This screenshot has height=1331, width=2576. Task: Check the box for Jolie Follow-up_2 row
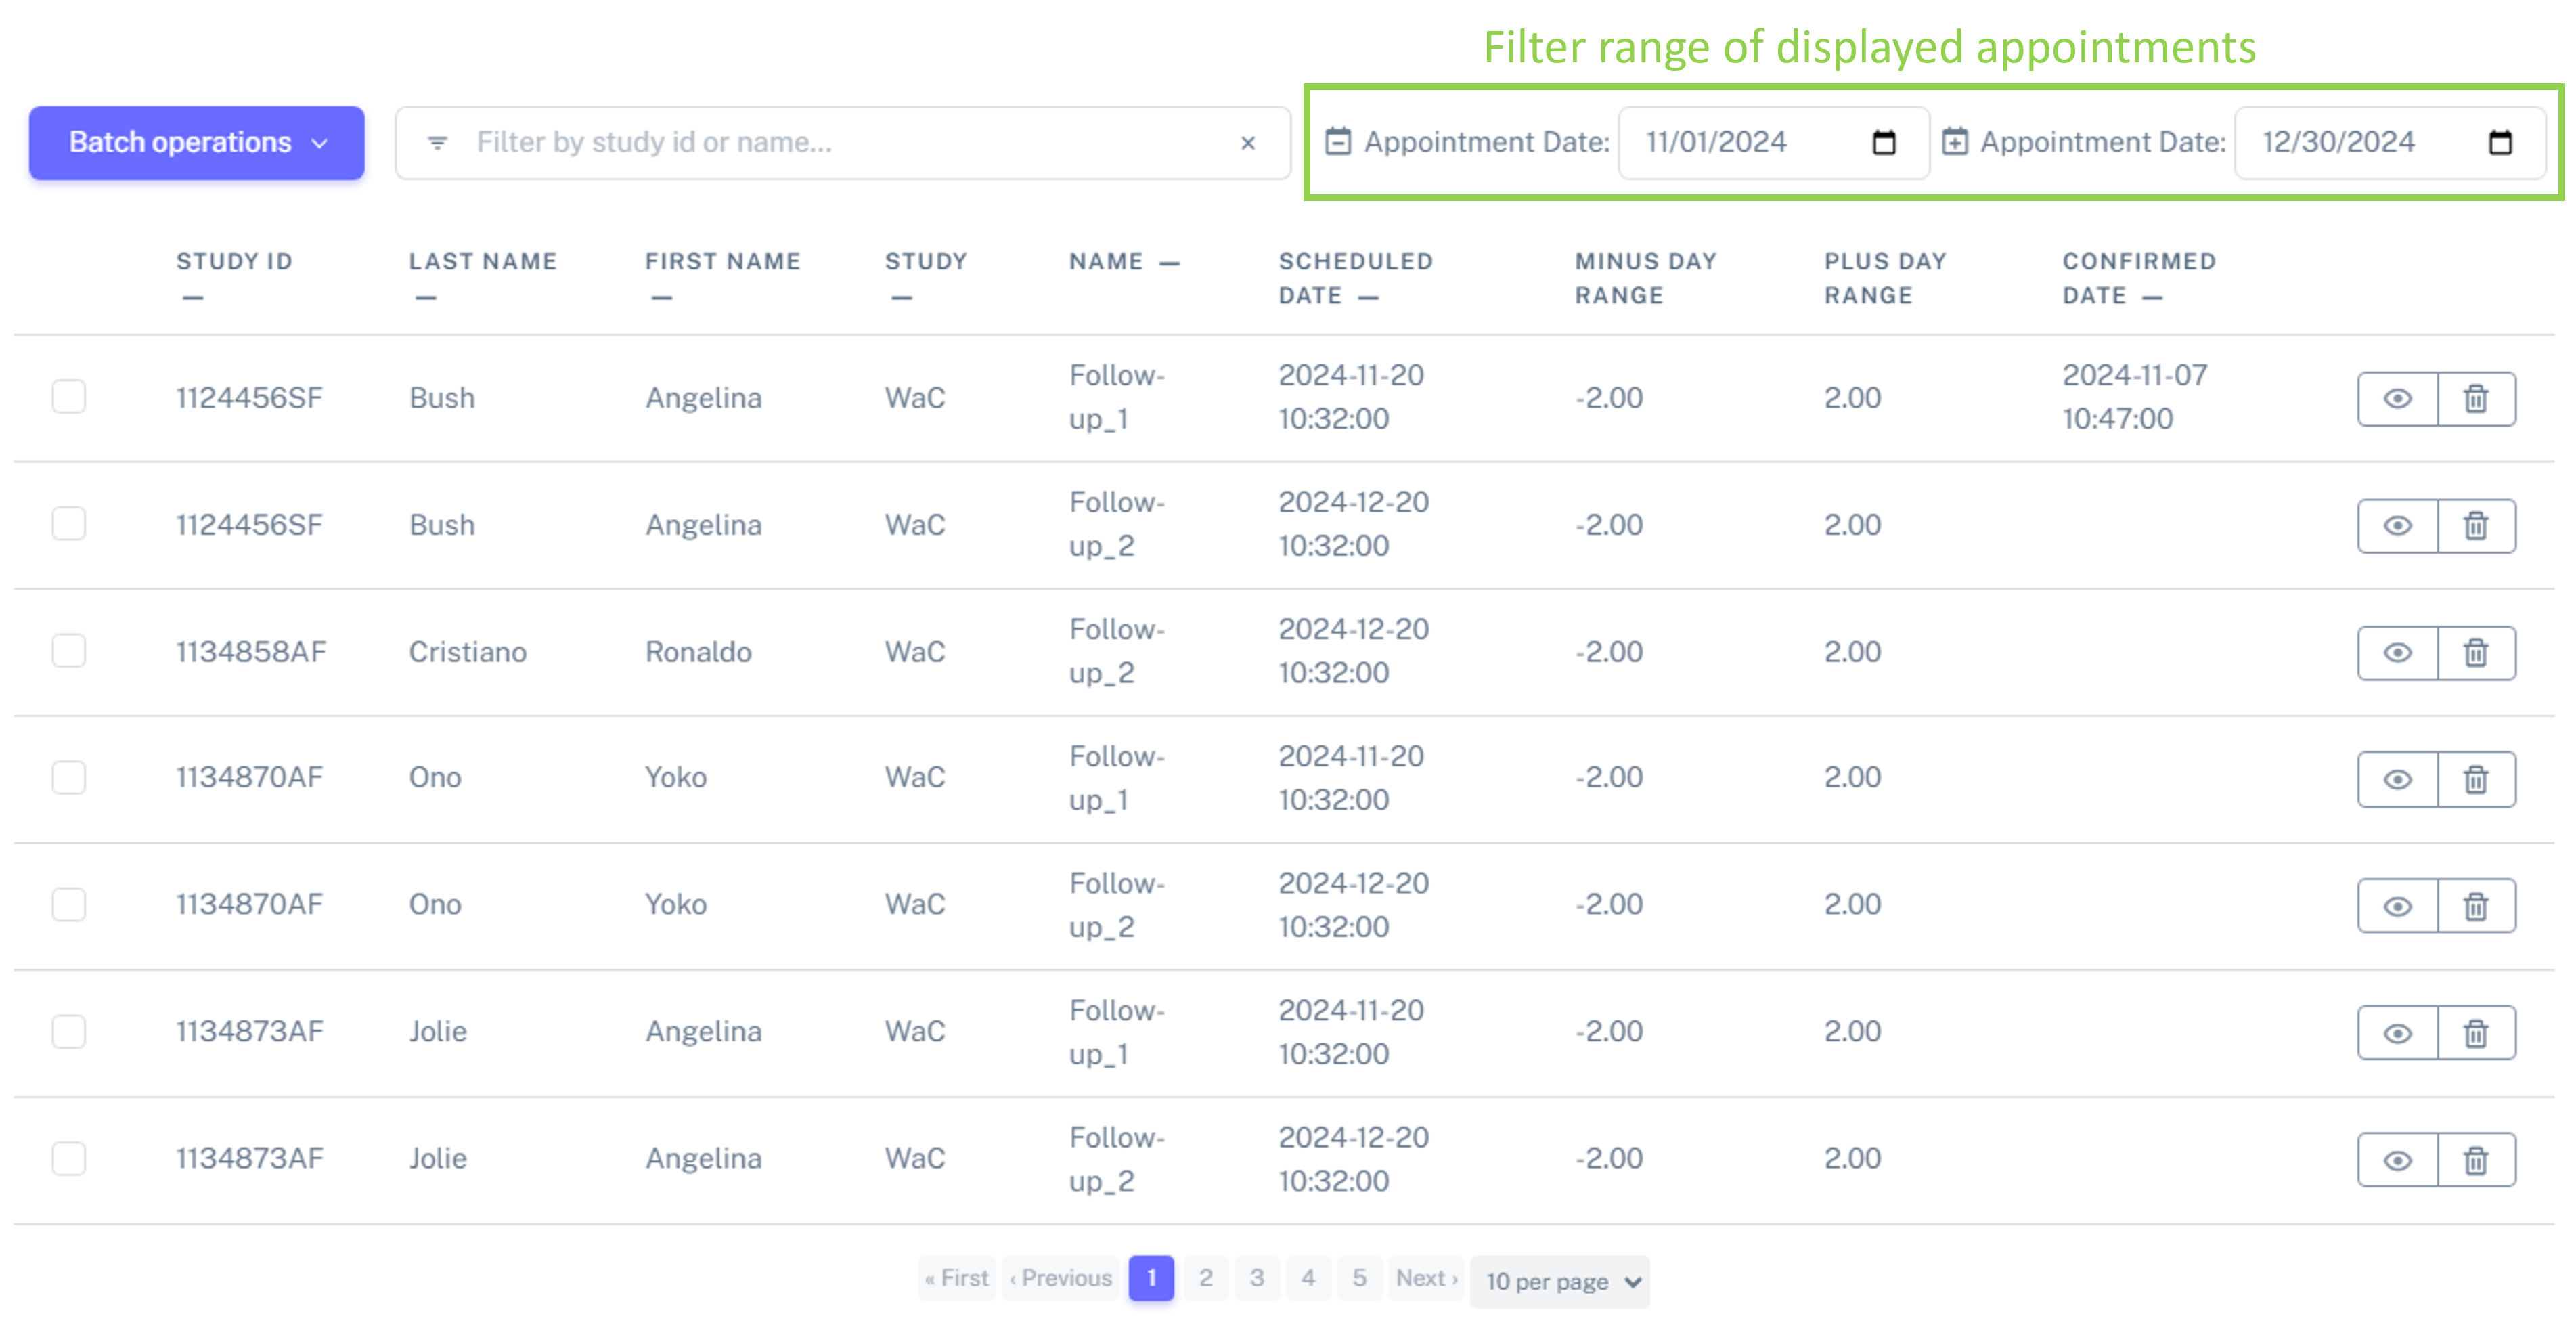pyautogui.click(x=69, y=1158)
